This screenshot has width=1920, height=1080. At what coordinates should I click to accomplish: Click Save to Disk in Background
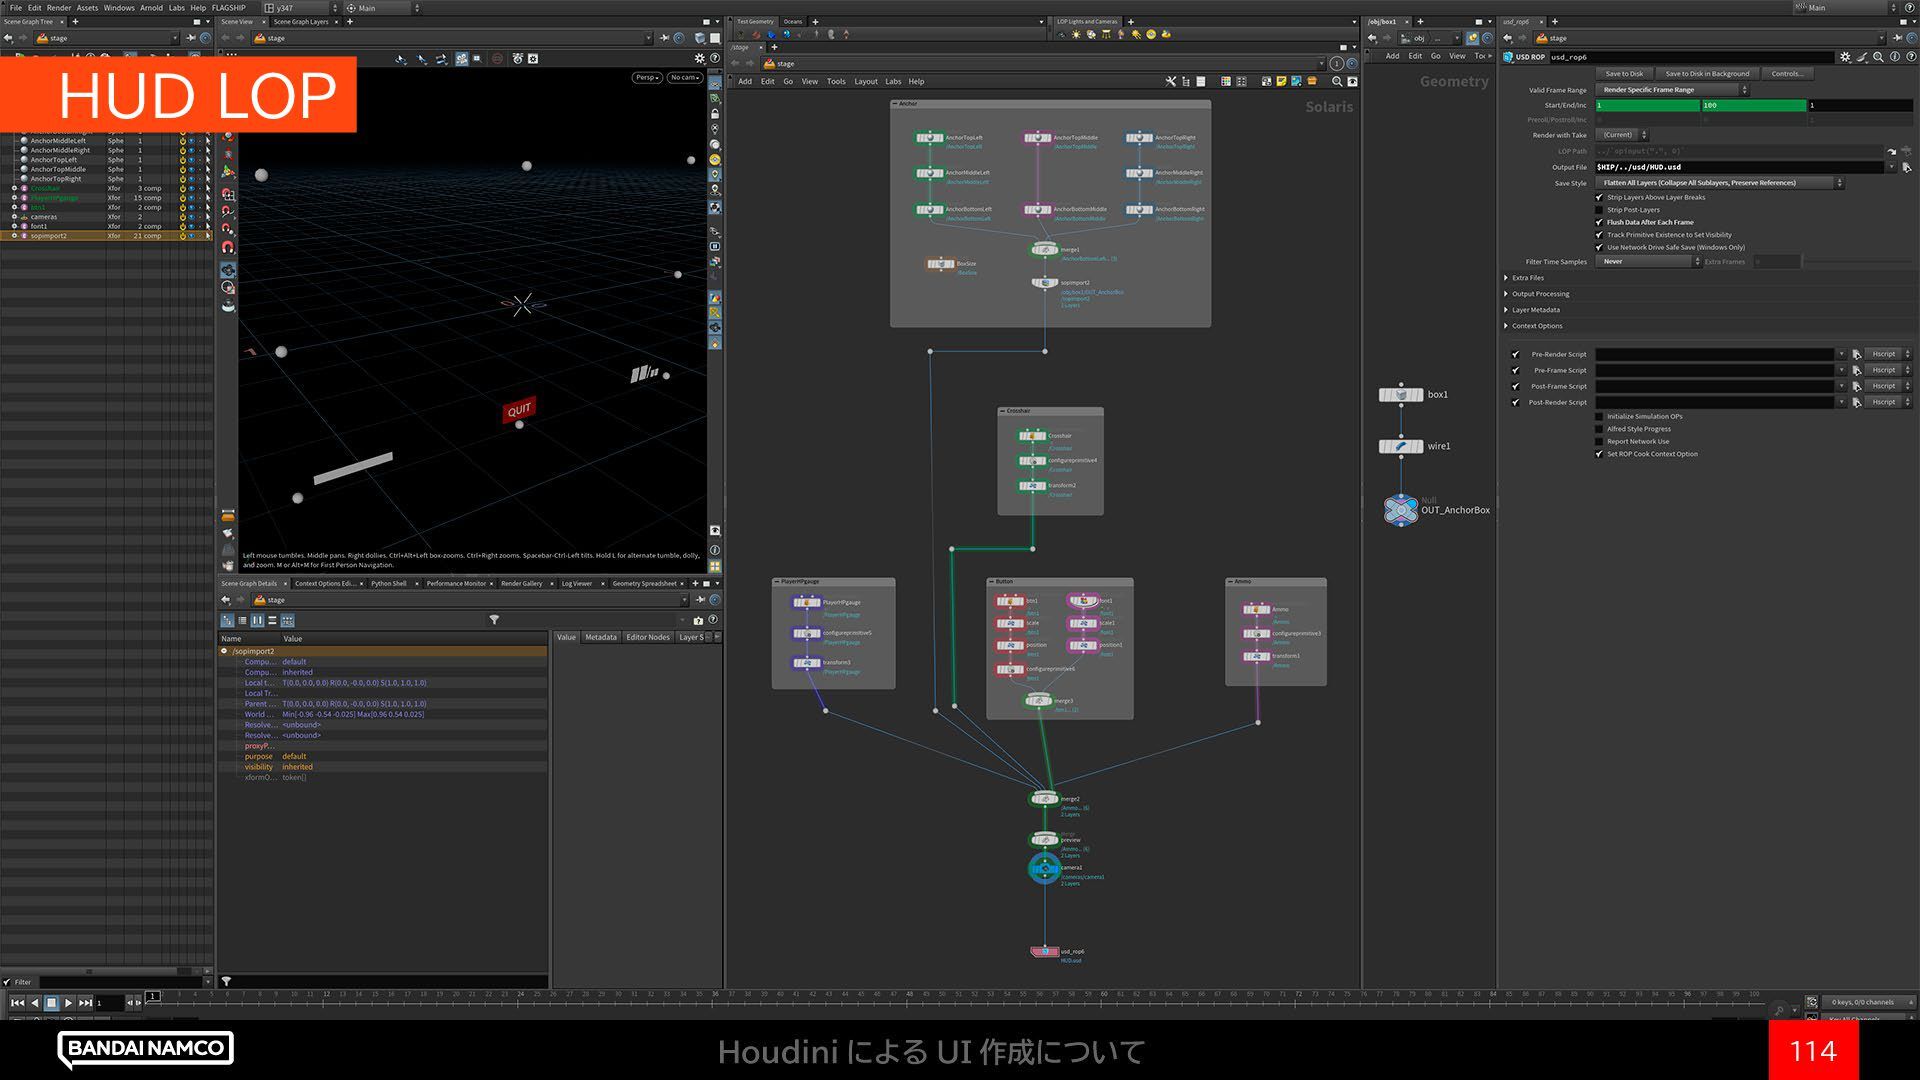(x=1706, y=73)
